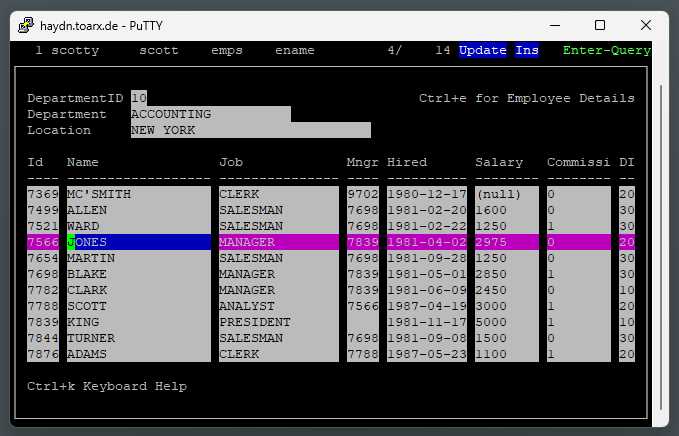Click the MANAGER job cell in JONES row
679x436 pixels.
[279, 242]
